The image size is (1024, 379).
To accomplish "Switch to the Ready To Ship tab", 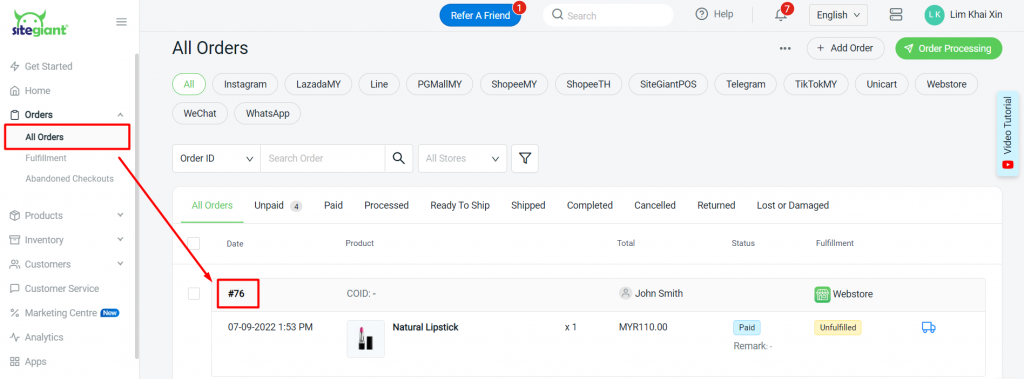I will 460,205.
